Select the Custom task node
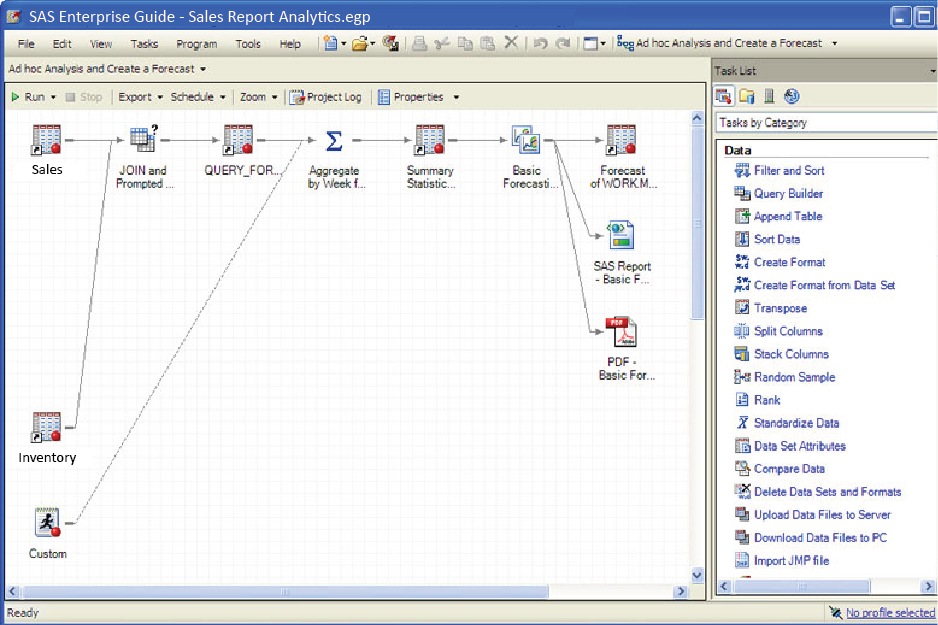938x625 pixels. [47, 522]
